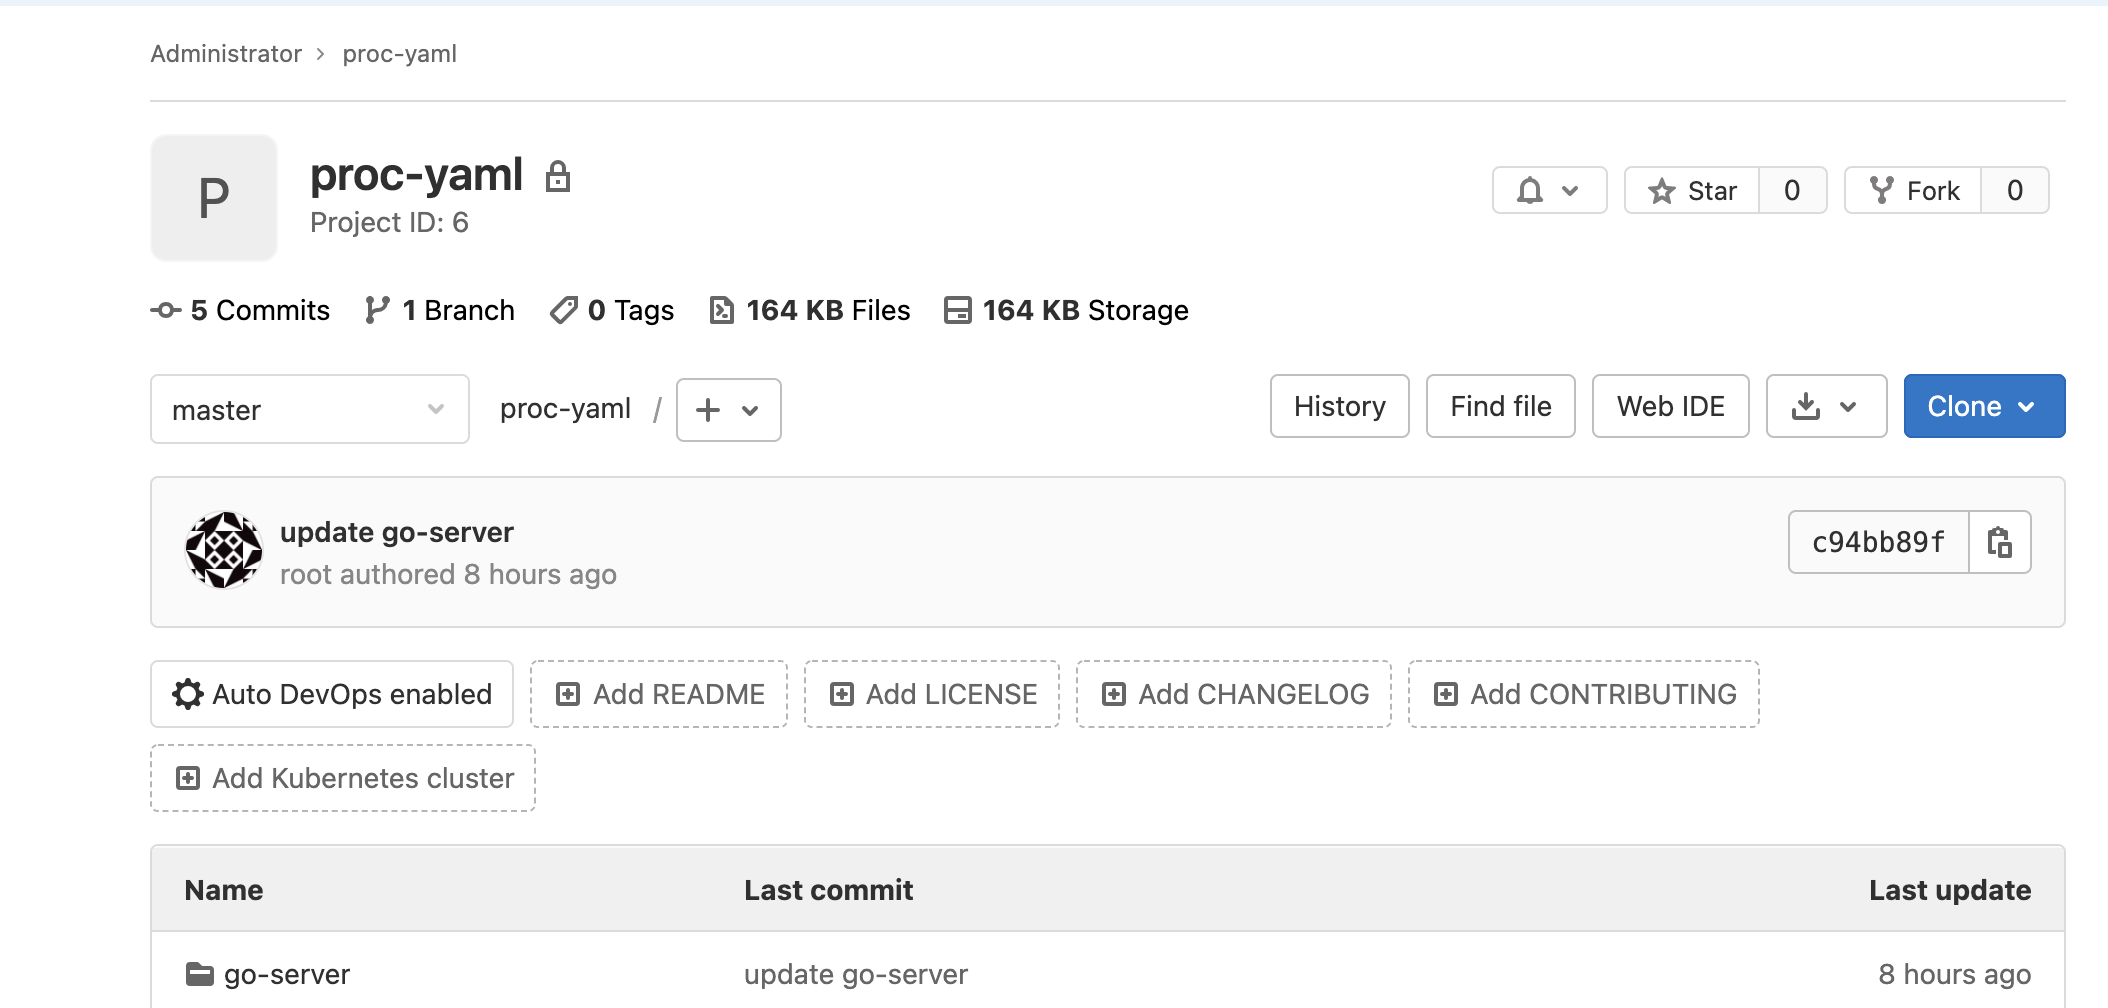Copy the commit SHA c94bb89f
This screenshot has width=2108, height=1008.
(x=1999, y=542)
